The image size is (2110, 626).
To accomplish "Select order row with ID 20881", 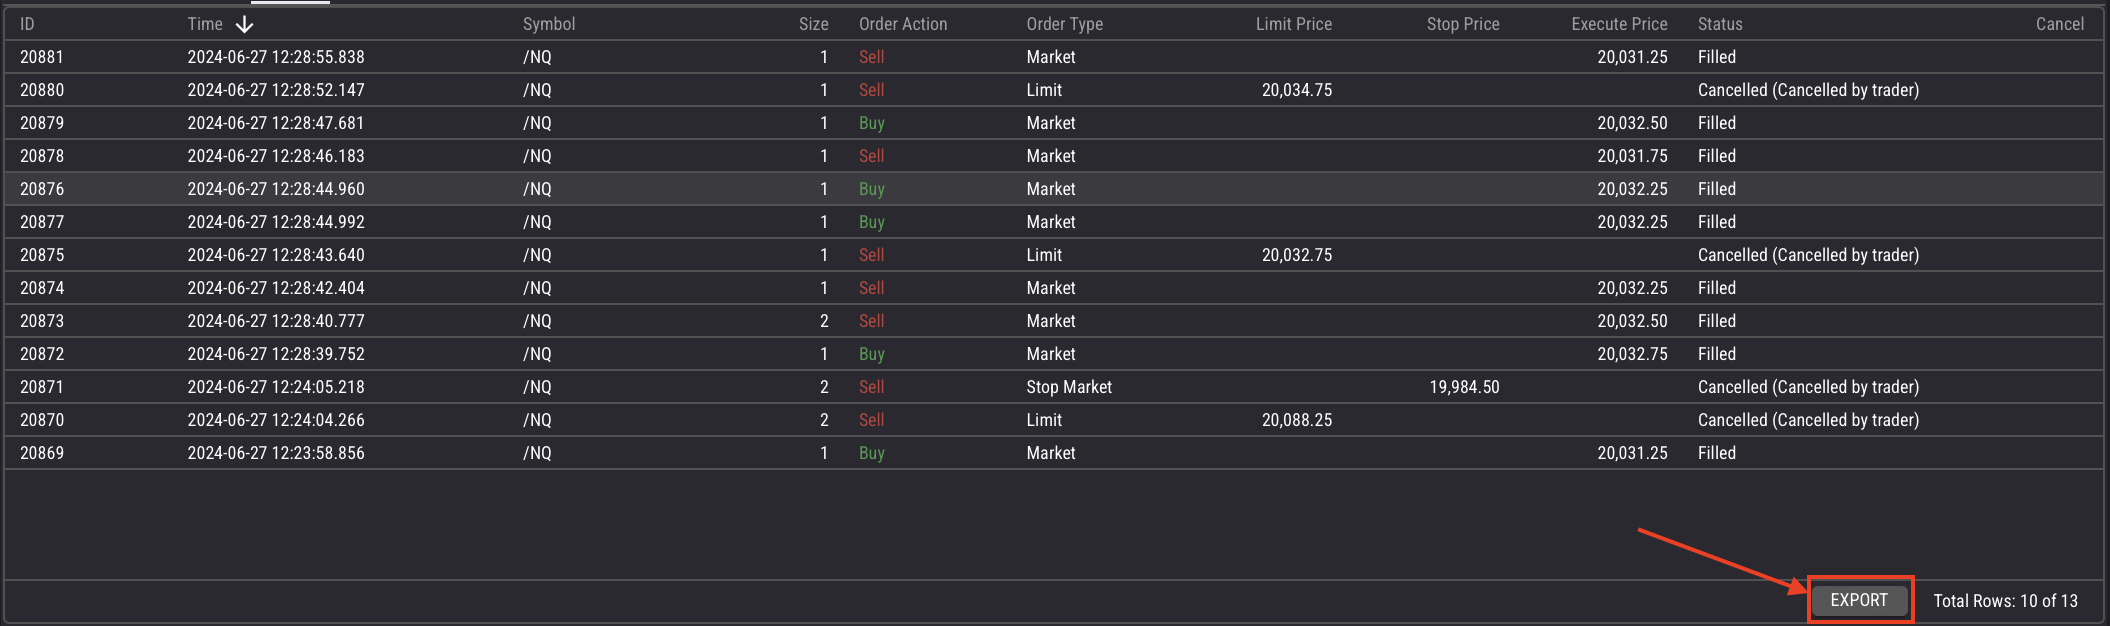I will point(42,57).
